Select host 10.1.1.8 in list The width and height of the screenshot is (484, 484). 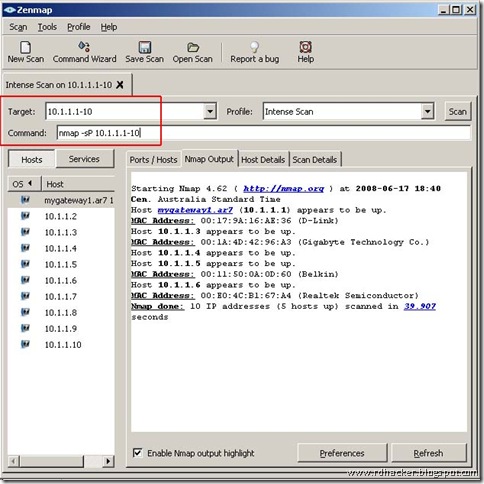tap(61, 313)
